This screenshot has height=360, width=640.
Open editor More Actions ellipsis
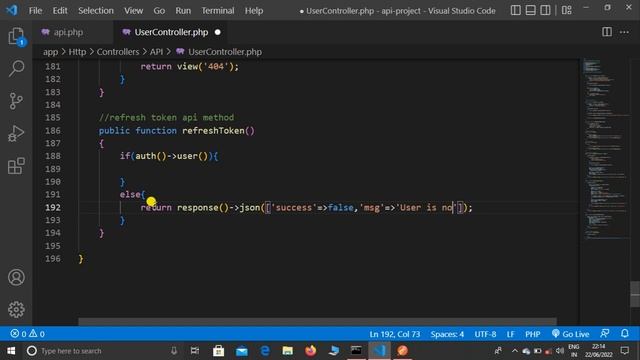624,32
